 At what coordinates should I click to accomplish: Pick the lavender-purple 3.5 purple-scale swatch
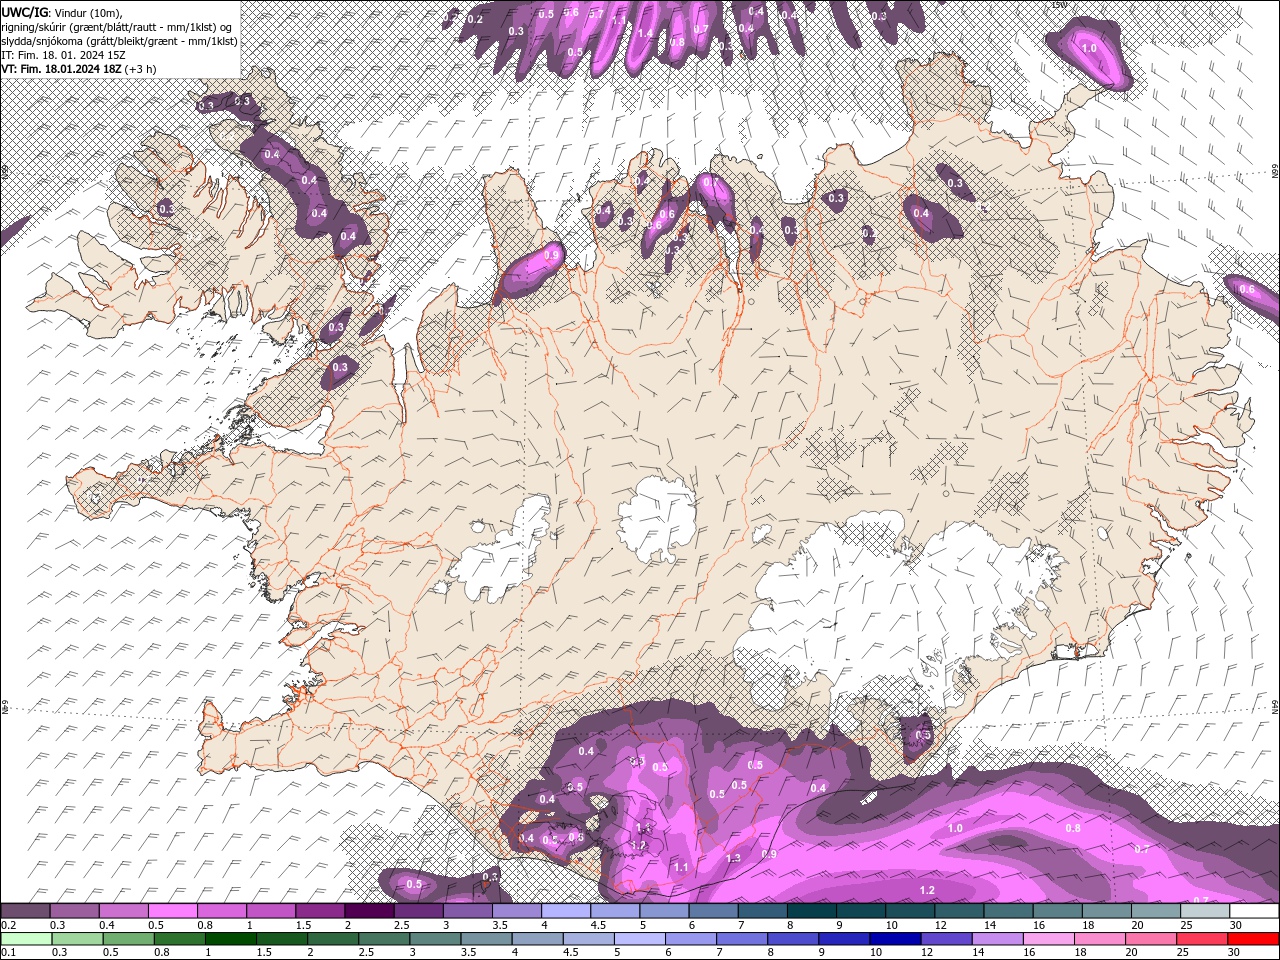[x=516, y=911]
